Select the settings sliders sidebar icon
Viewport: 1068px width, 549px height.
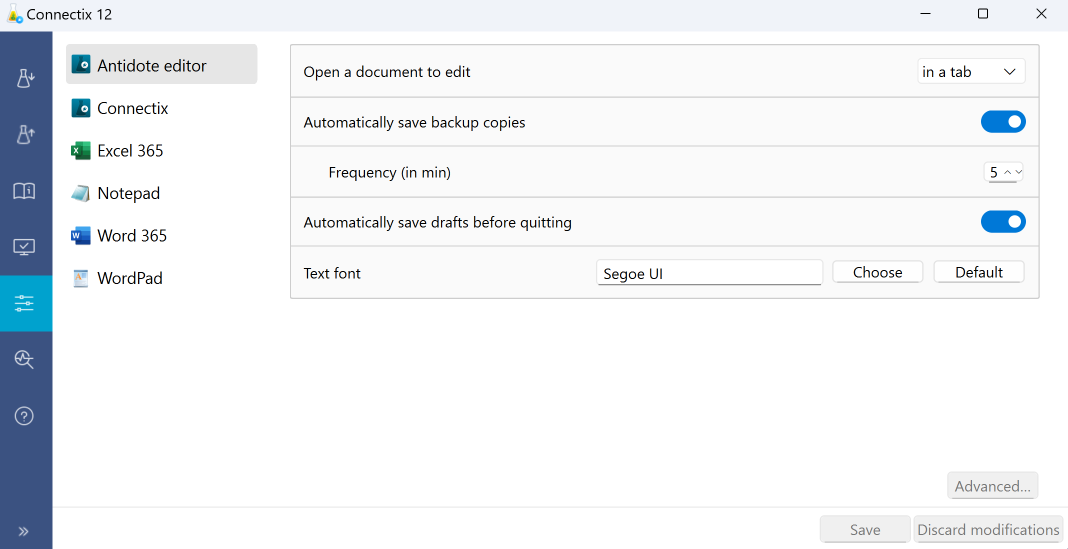pos(25,304)
